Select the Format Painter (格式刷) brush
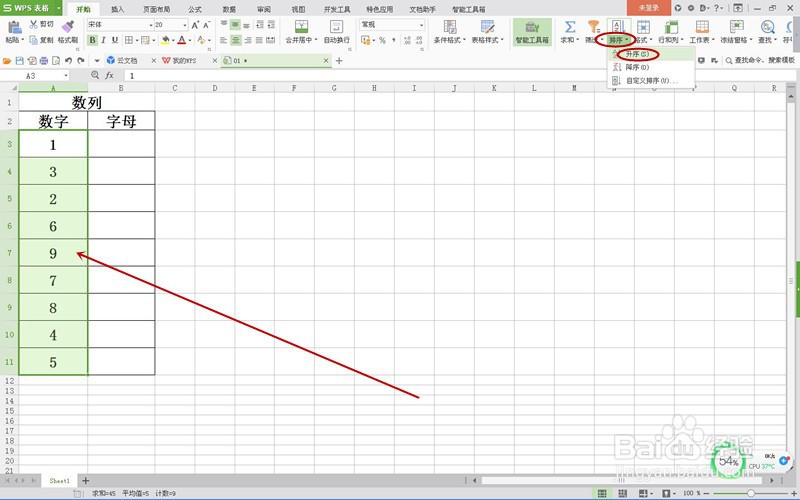Screen dimensions: 800x500 tap(67, 27)
